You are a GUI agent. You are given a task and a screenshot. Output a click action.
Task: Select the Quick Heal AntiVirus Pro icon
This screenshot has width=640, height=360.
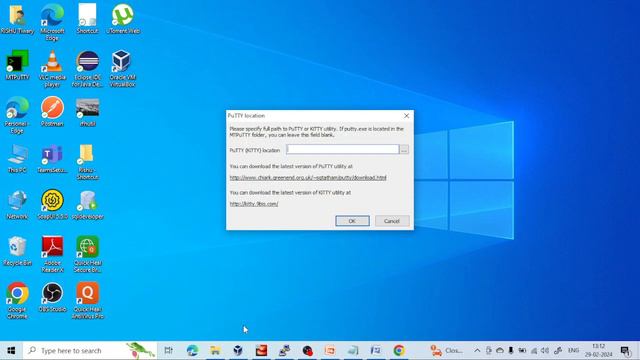click(87, 301)
